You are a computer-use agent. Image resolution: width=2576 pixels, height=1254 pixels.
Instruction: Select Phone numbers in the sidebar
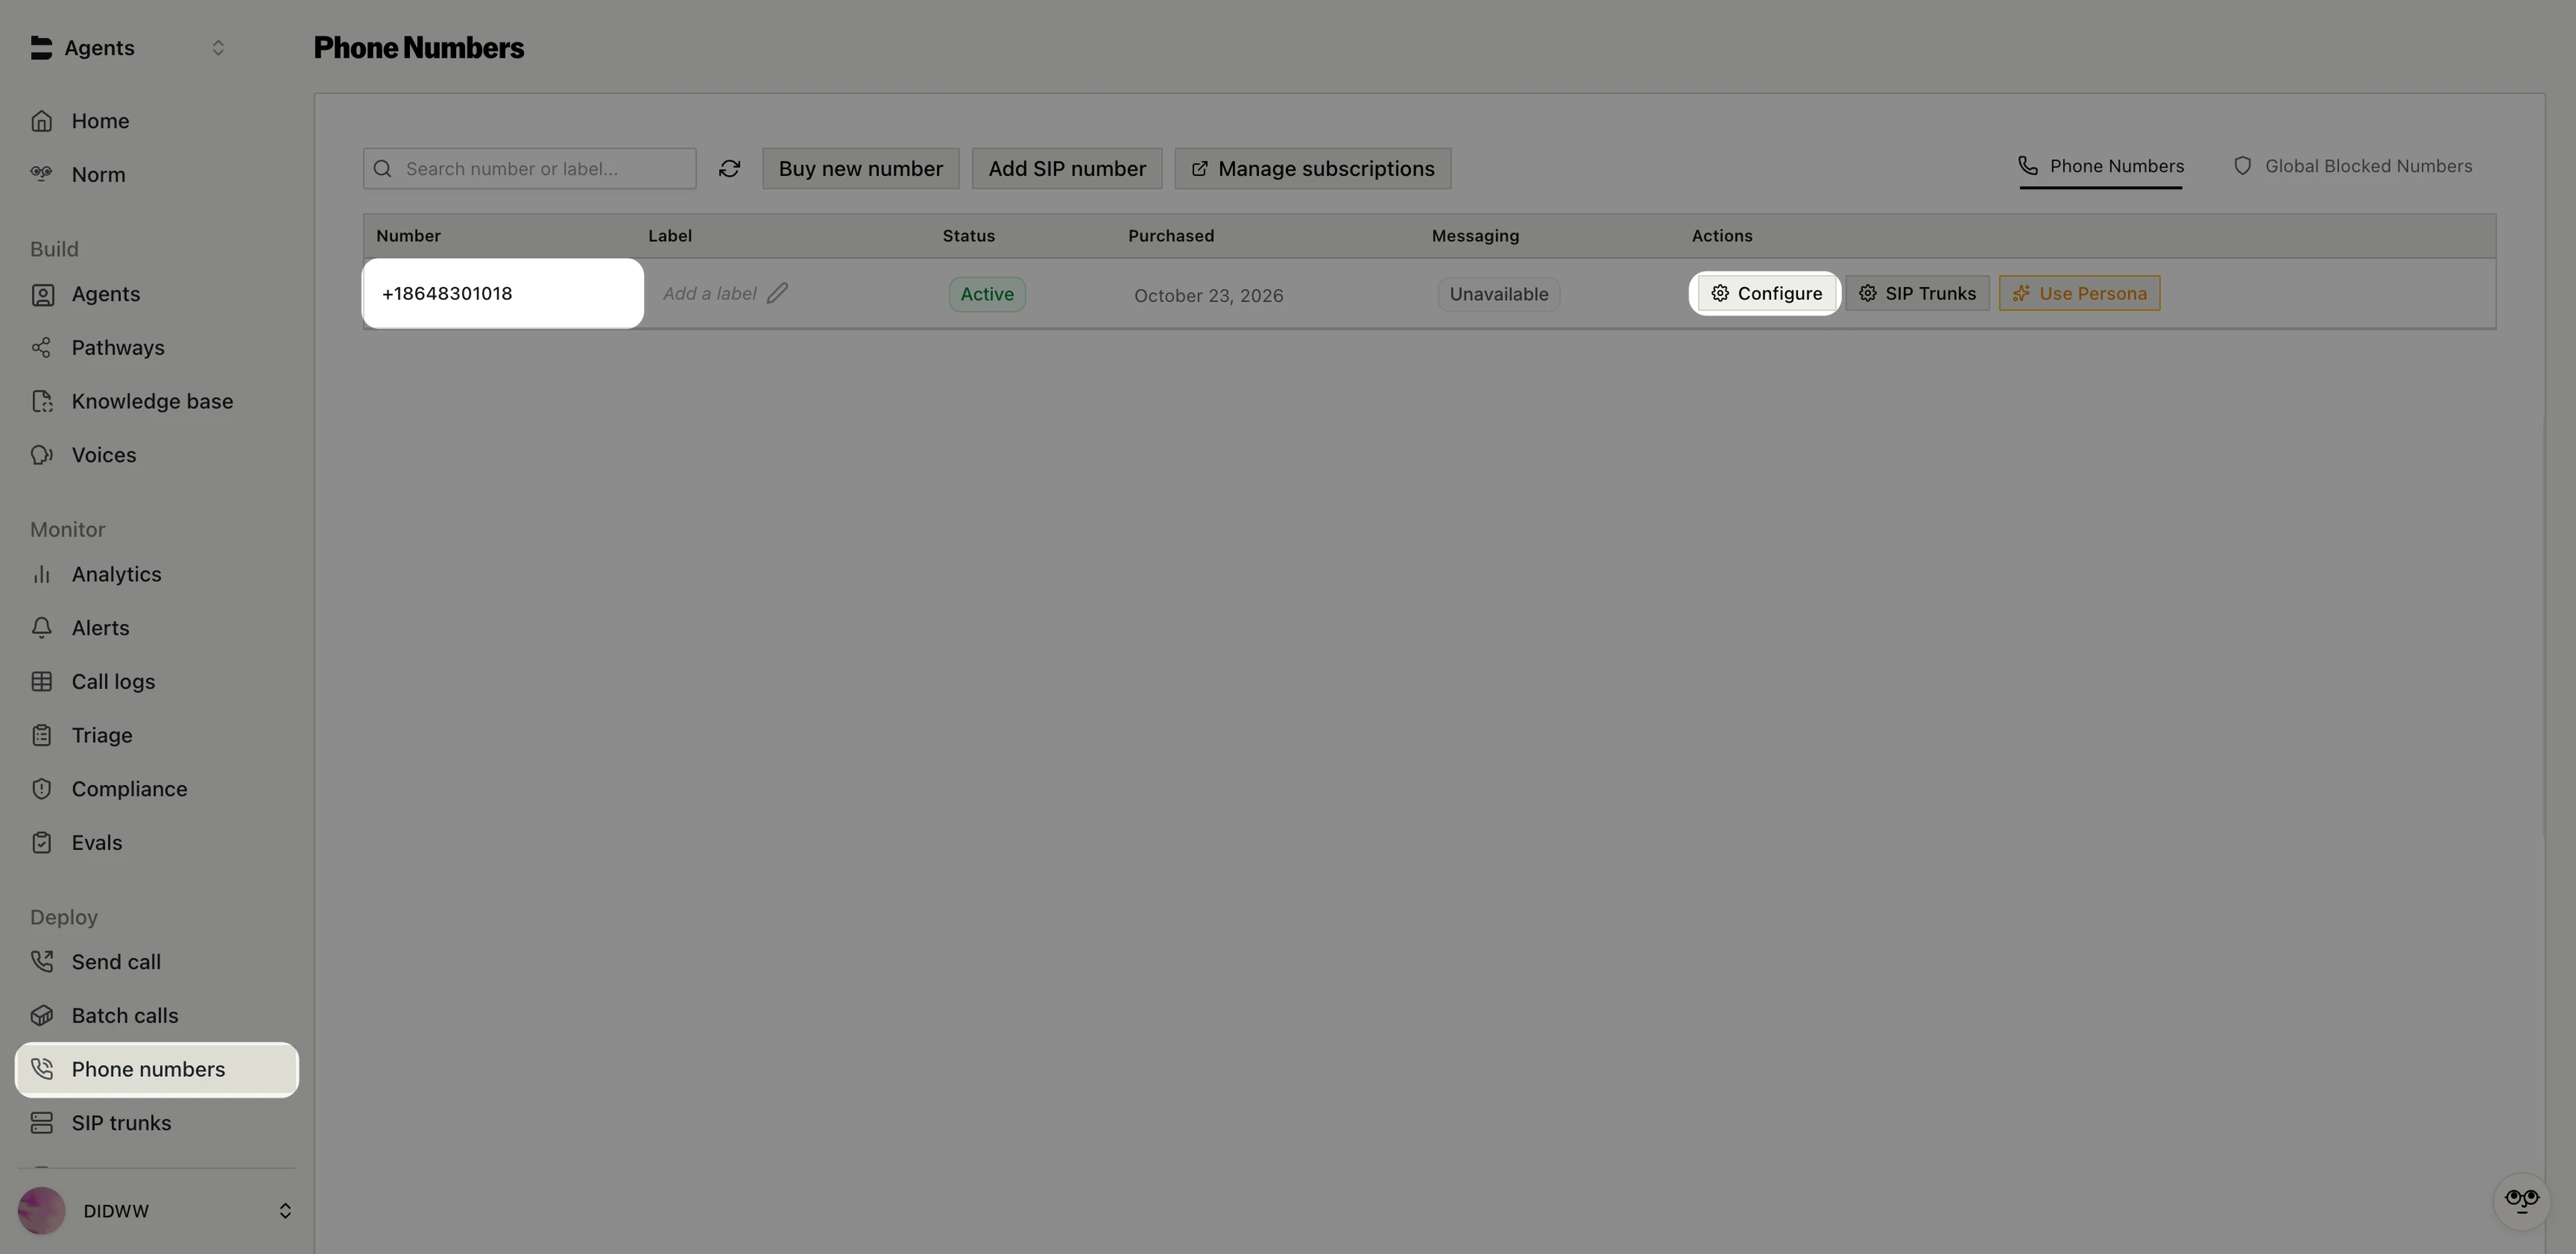point(156,1070)
